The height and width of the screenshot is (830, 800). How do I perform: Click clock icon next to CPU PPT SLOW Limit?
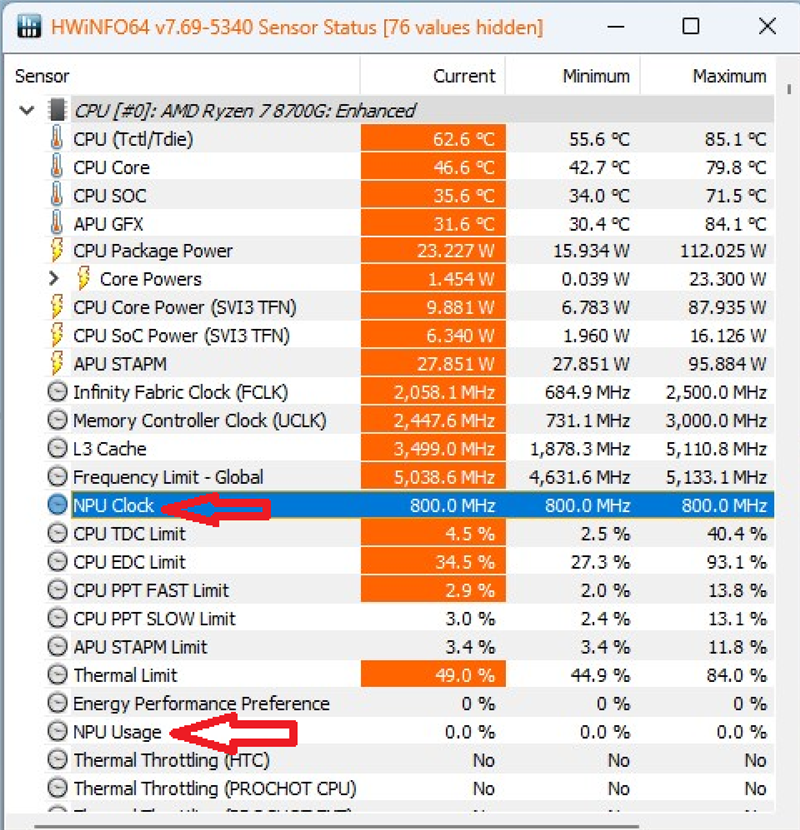point(57,618)
